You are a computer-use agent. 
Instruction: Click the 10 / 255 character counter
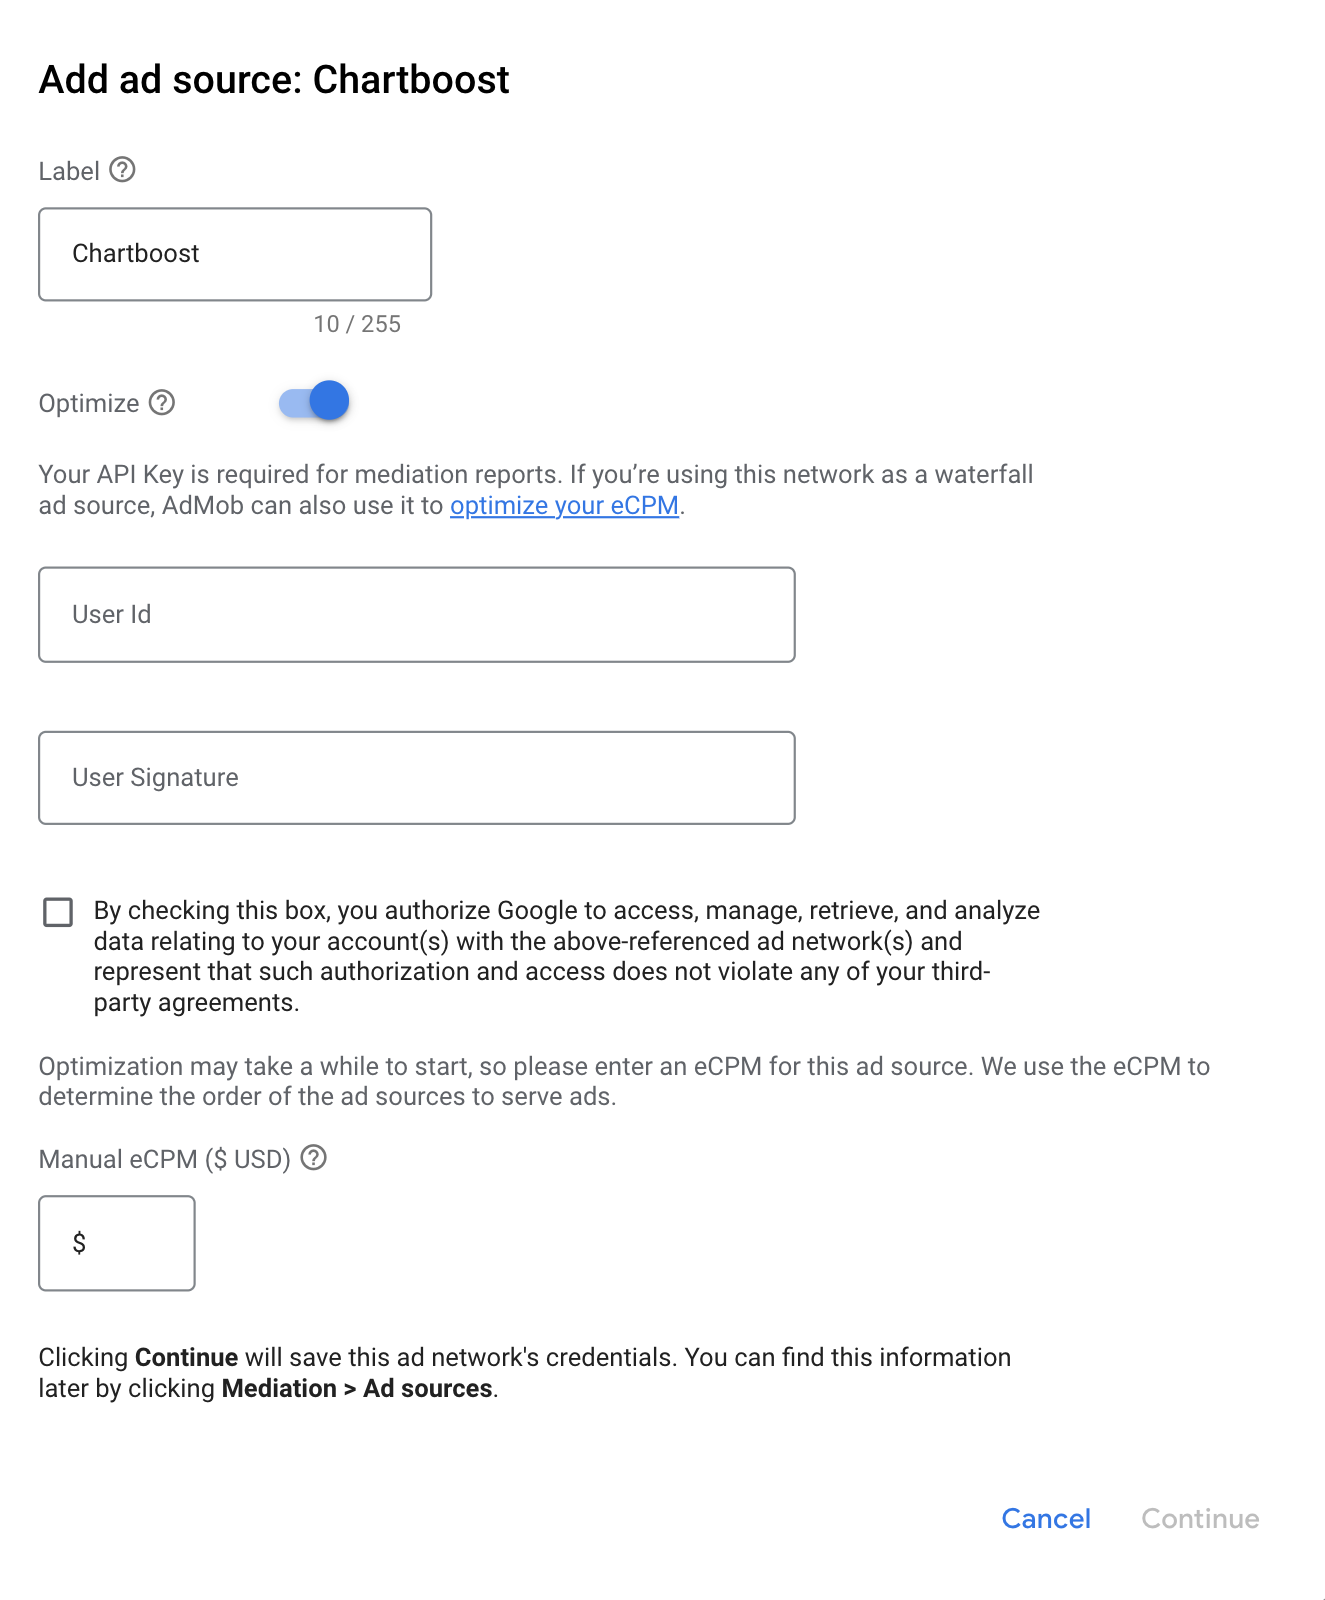coord(357,324)
